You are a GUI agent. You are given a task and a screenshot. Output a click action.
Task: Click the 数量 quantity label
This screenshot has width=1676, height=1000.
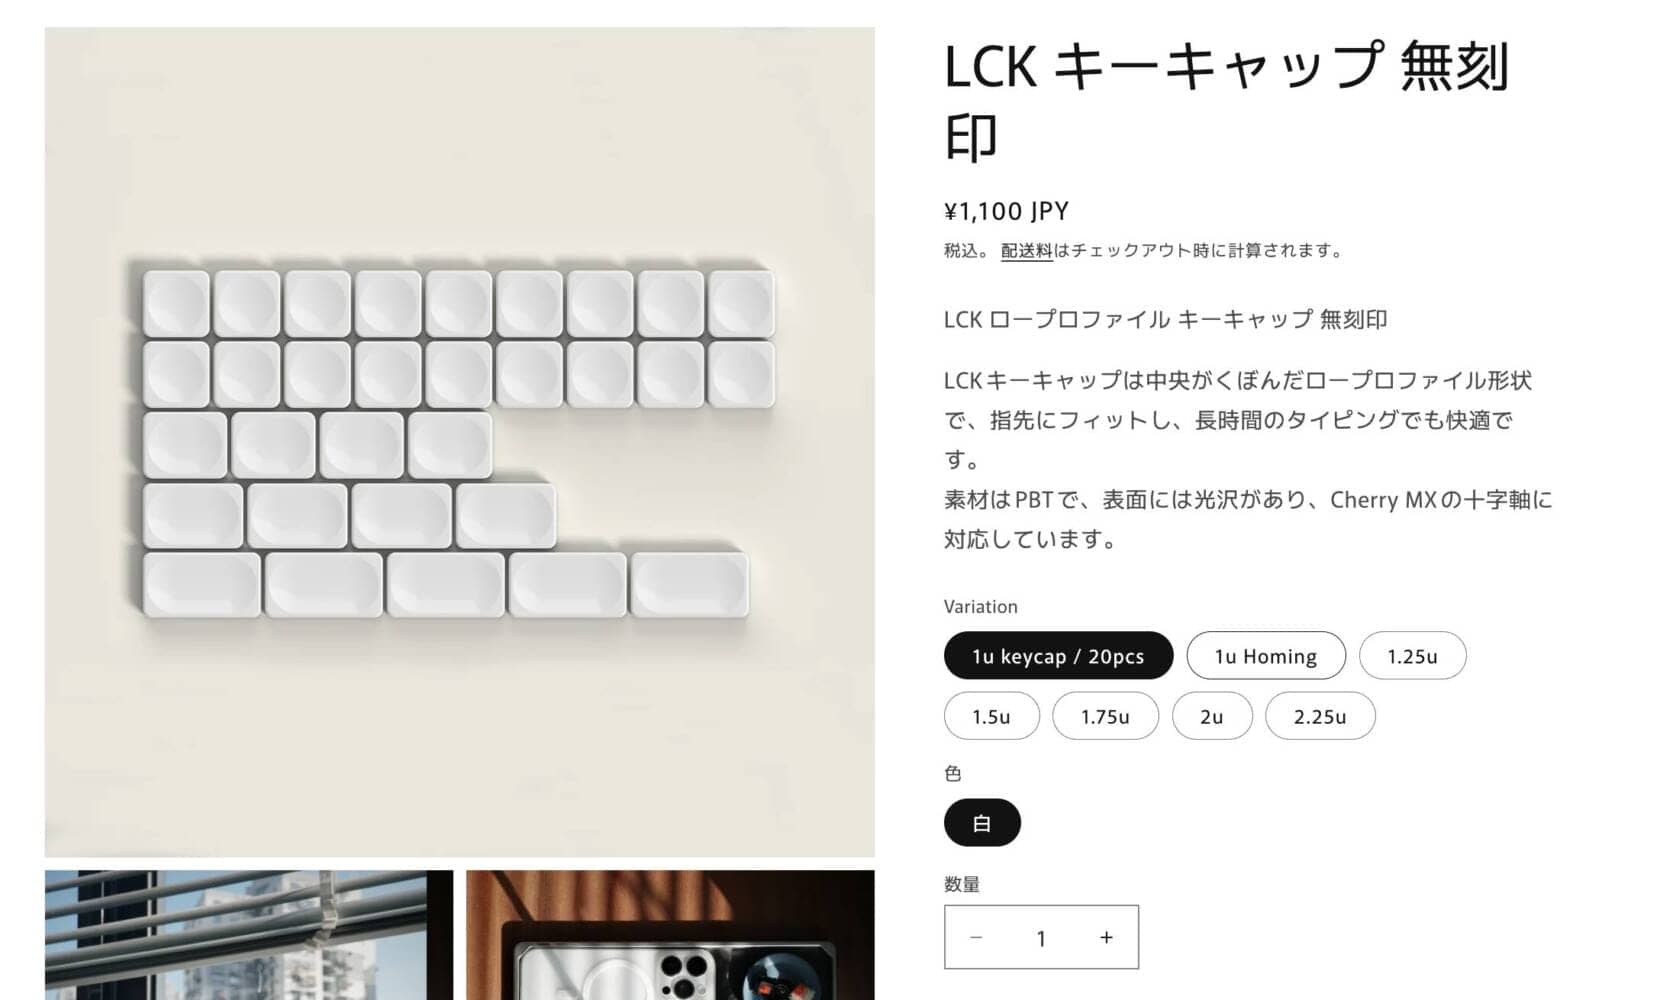click(962, 884)
